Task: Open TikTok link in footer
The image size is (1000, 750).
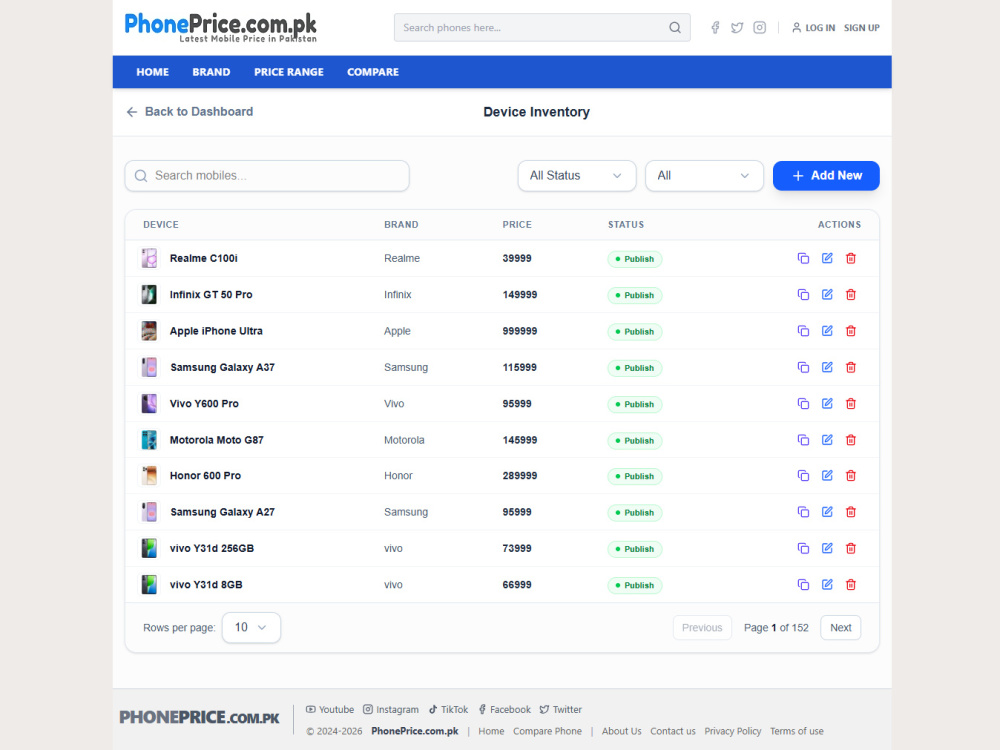Action: [x=448, y=709]
